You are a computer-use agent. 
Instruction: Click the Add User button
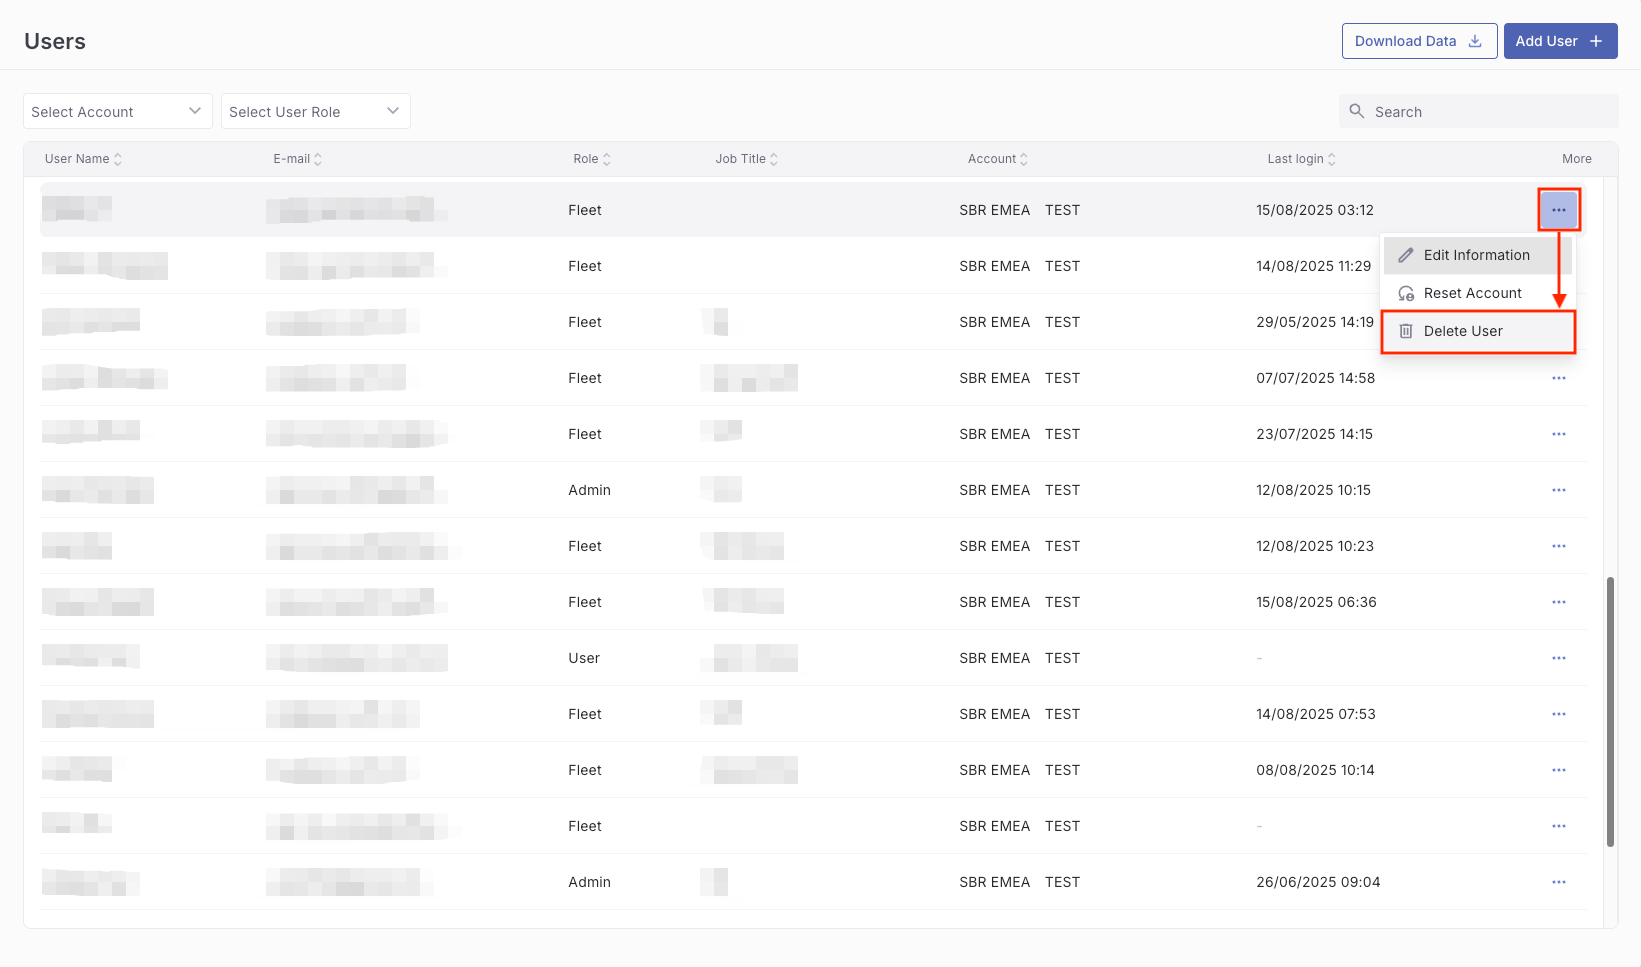(x=1561, y=41)
